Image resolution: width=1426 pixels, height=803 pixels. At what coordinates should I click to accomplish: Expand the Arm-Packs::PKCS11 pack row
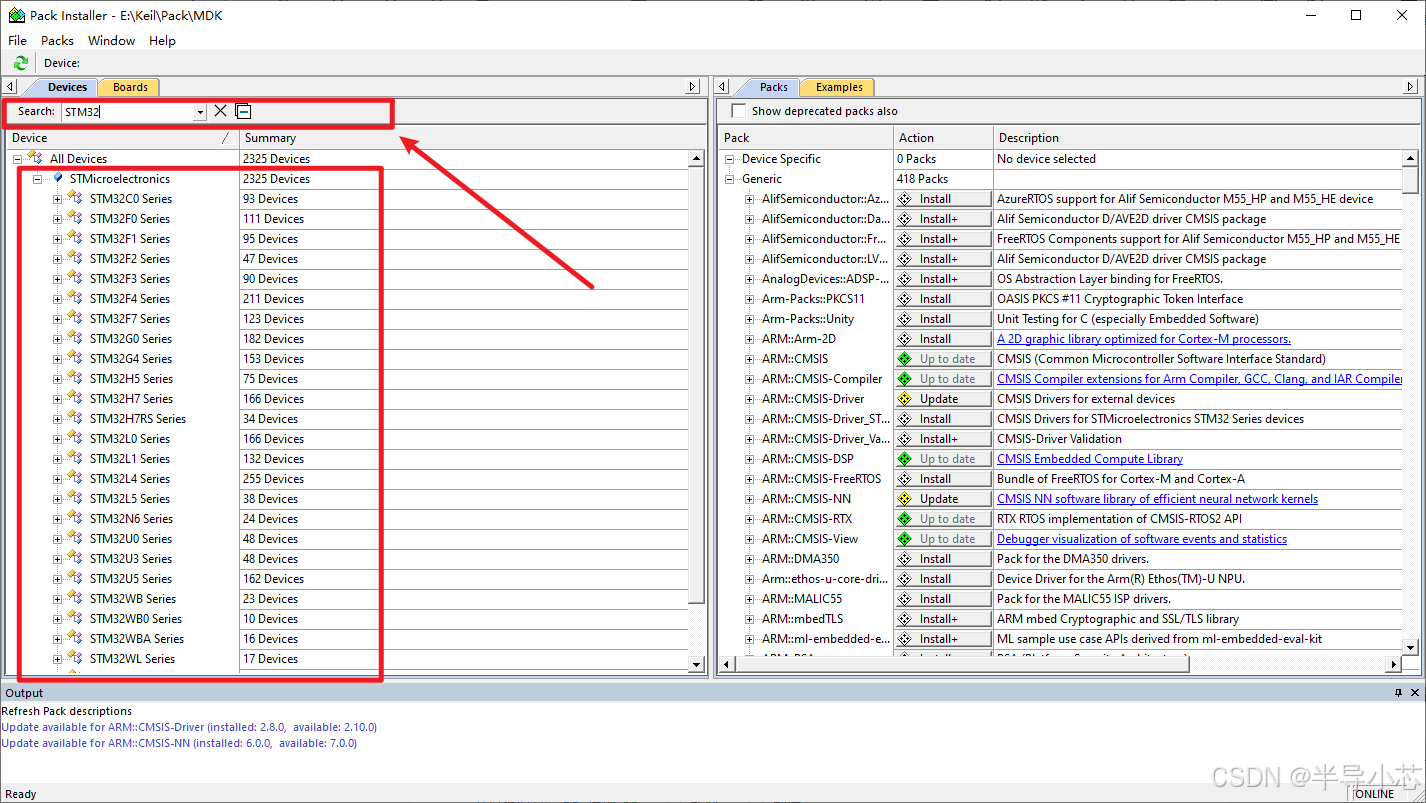coord(749,299)
